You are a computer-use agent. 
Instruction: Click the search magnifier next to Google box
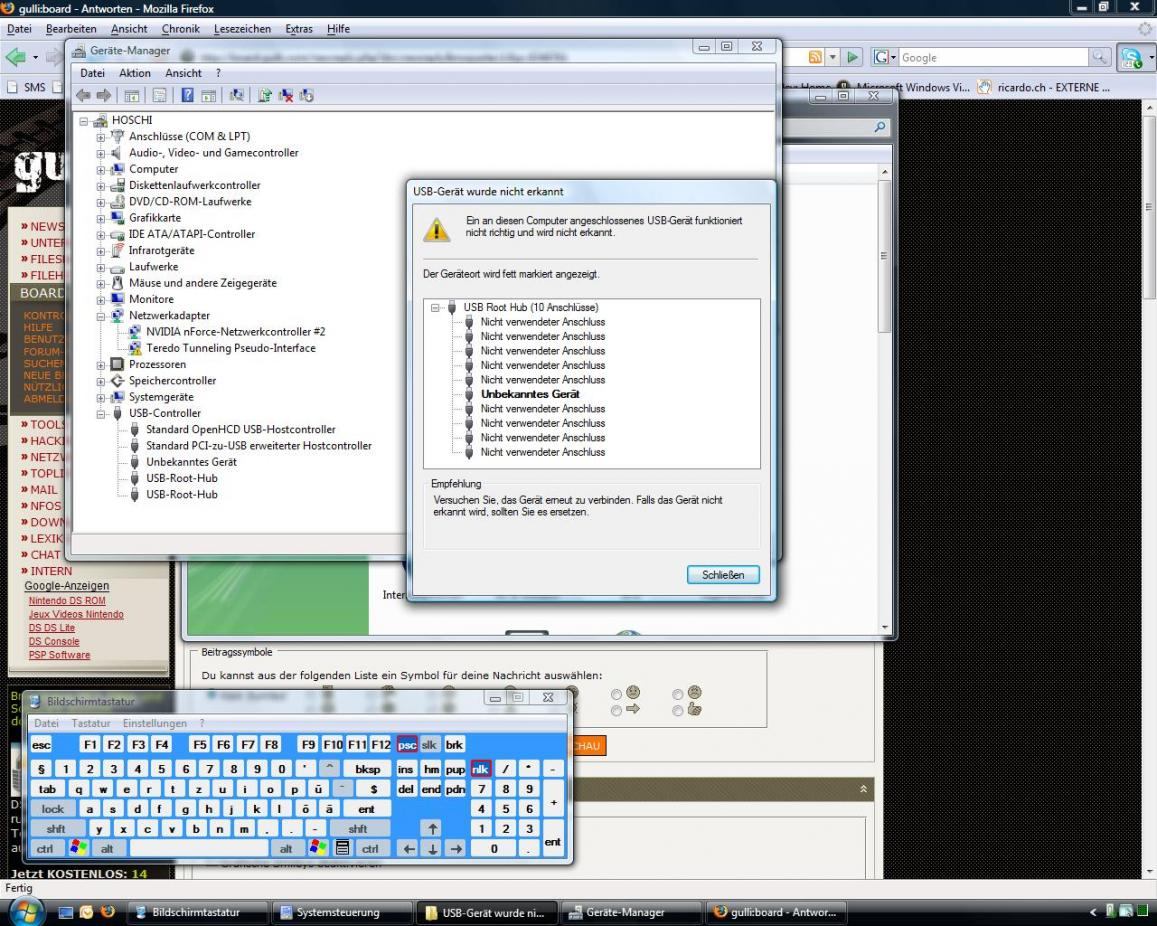1099,58
